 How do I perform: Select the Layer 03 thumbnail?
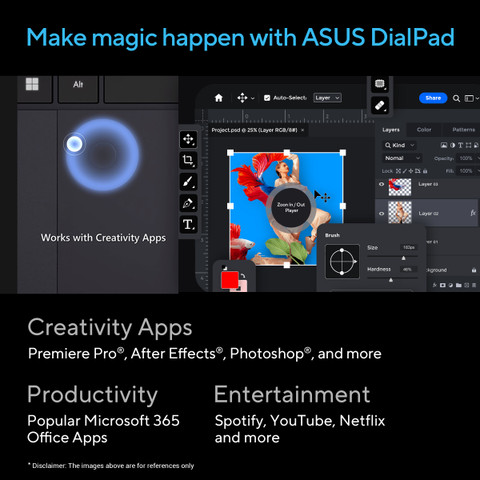point(400,187)
